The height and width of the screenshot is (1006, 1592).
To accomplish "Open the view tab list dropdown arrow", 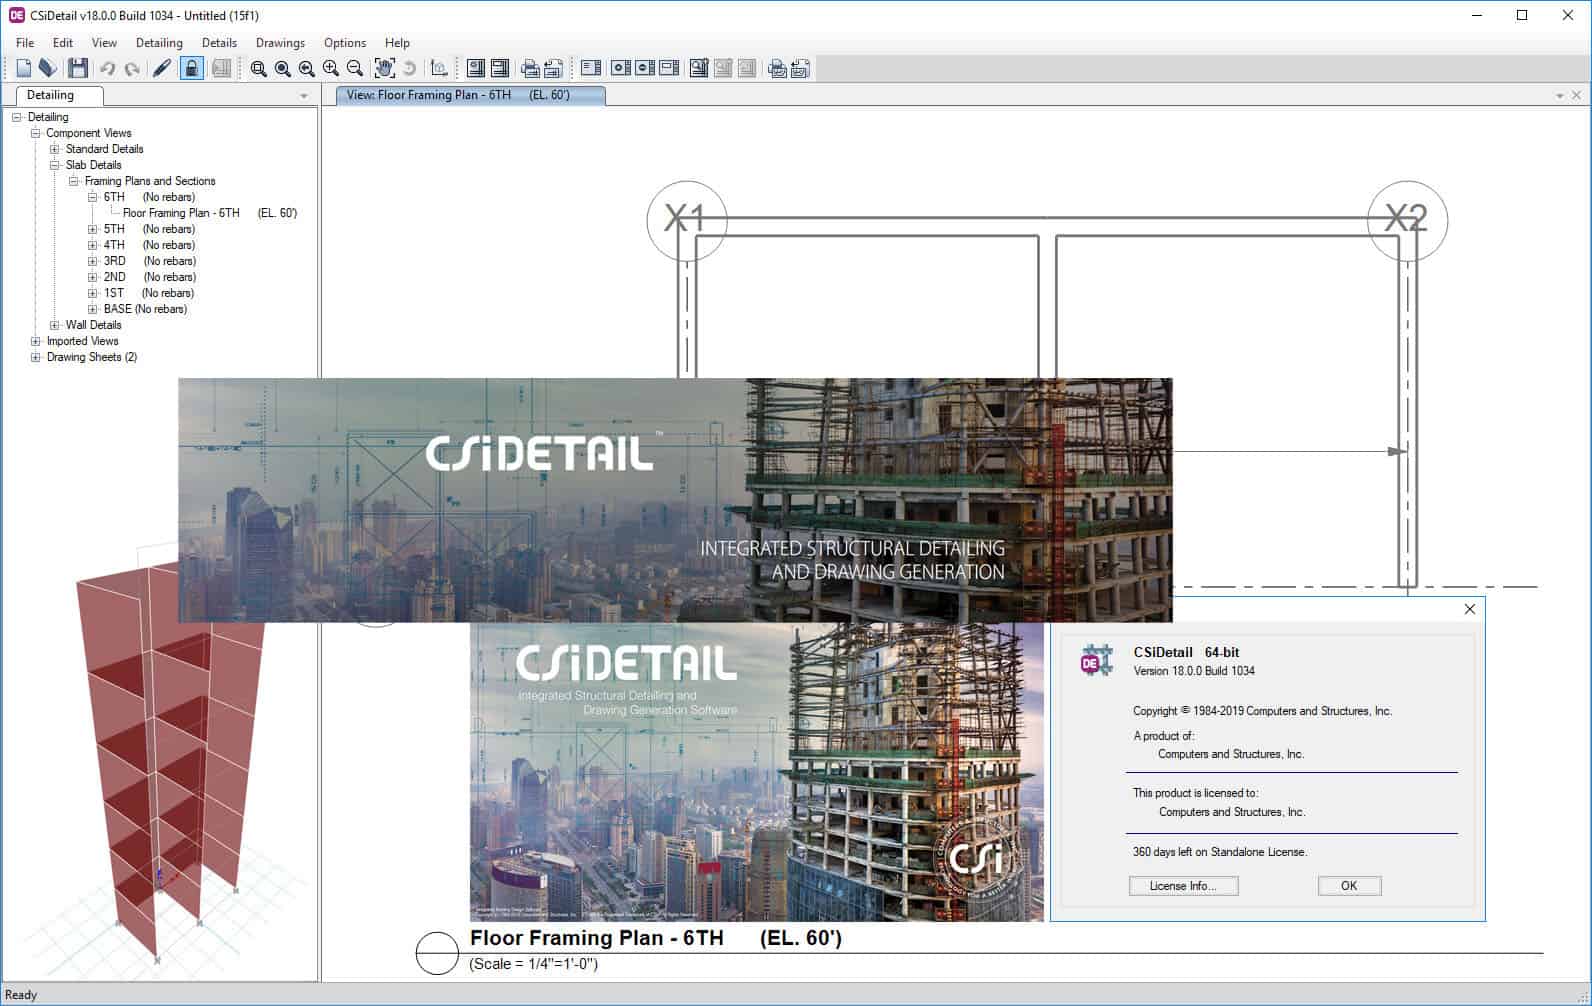I will 1559,96.
